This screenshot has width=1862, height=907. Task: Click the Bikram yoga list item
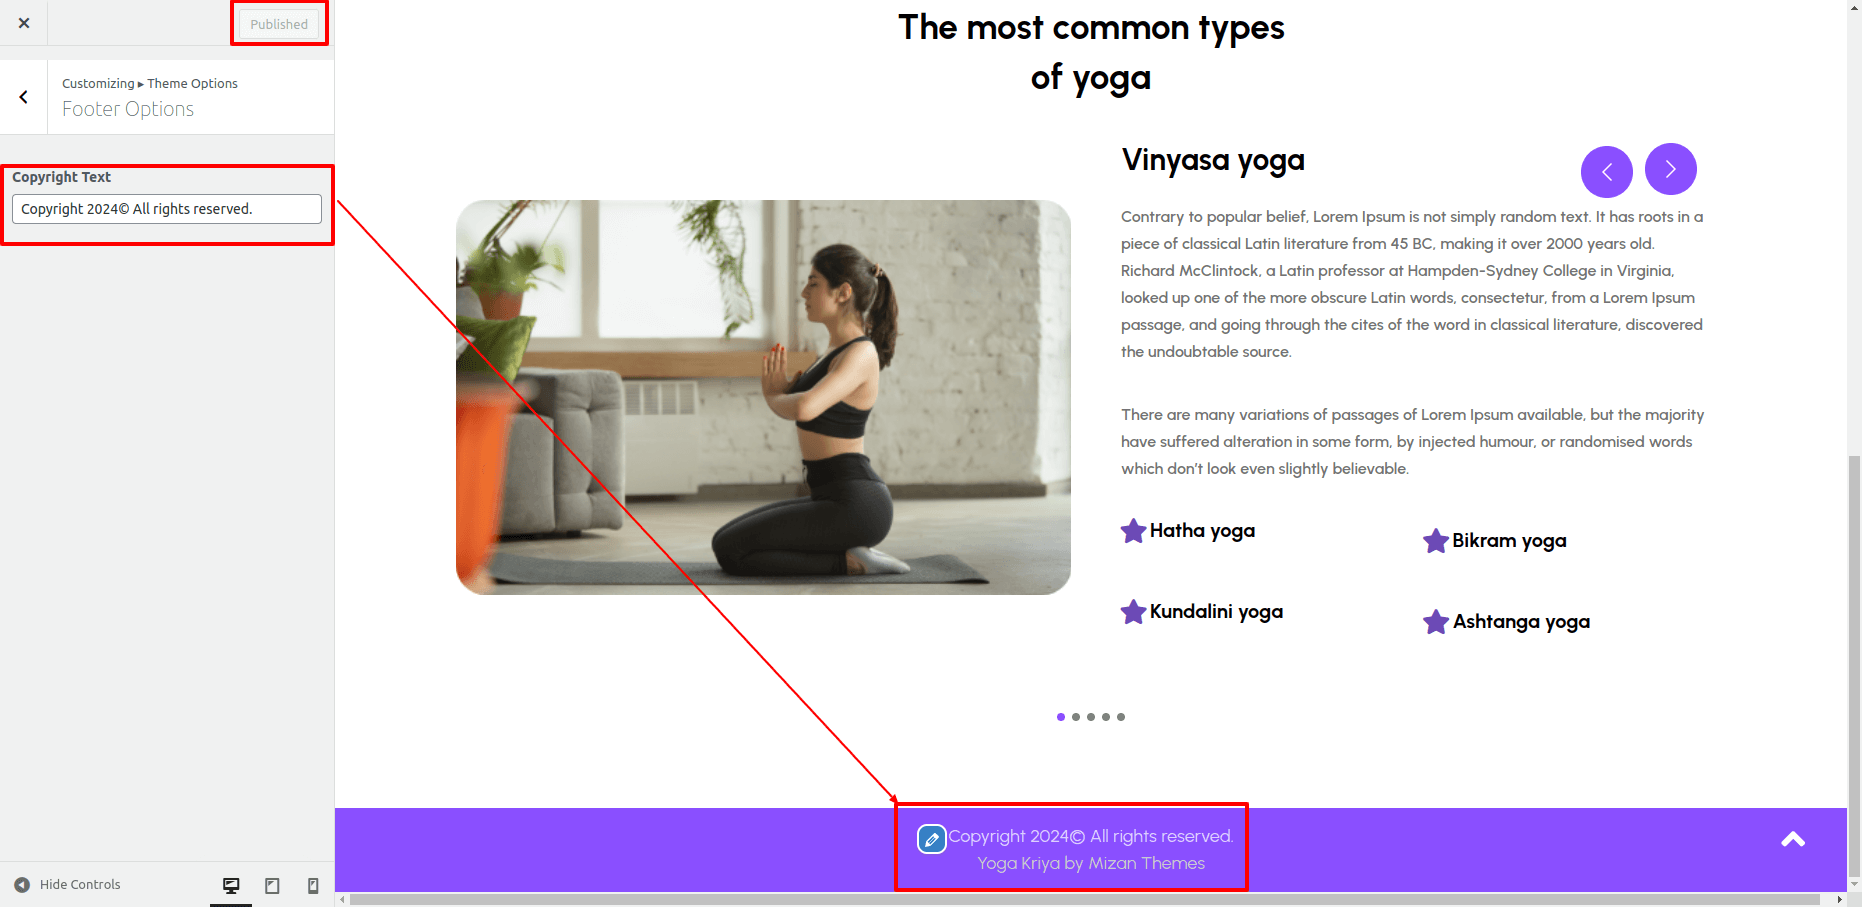[1495, 541]
